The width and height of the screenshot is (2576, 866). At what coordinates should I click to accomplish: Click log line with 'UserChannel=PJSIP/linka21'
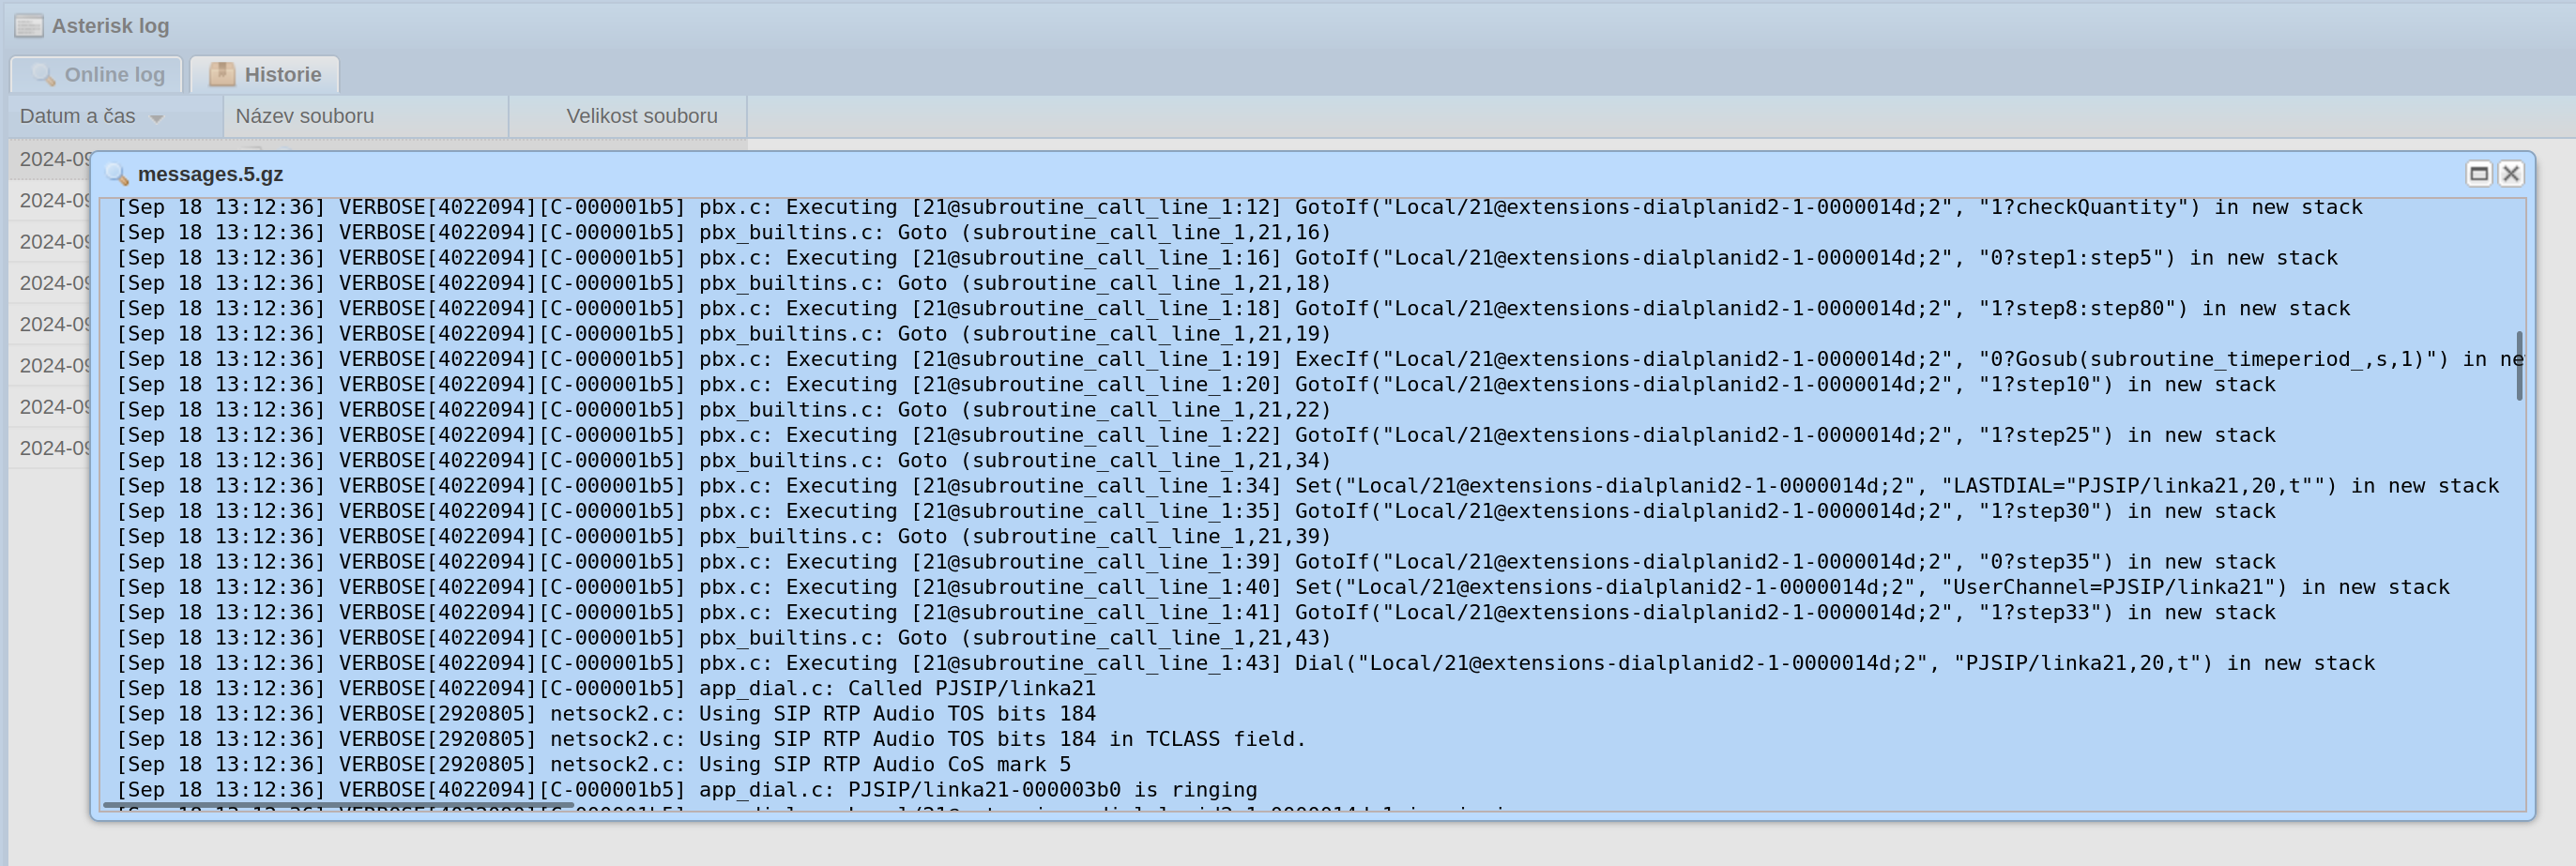(1283, 587)
